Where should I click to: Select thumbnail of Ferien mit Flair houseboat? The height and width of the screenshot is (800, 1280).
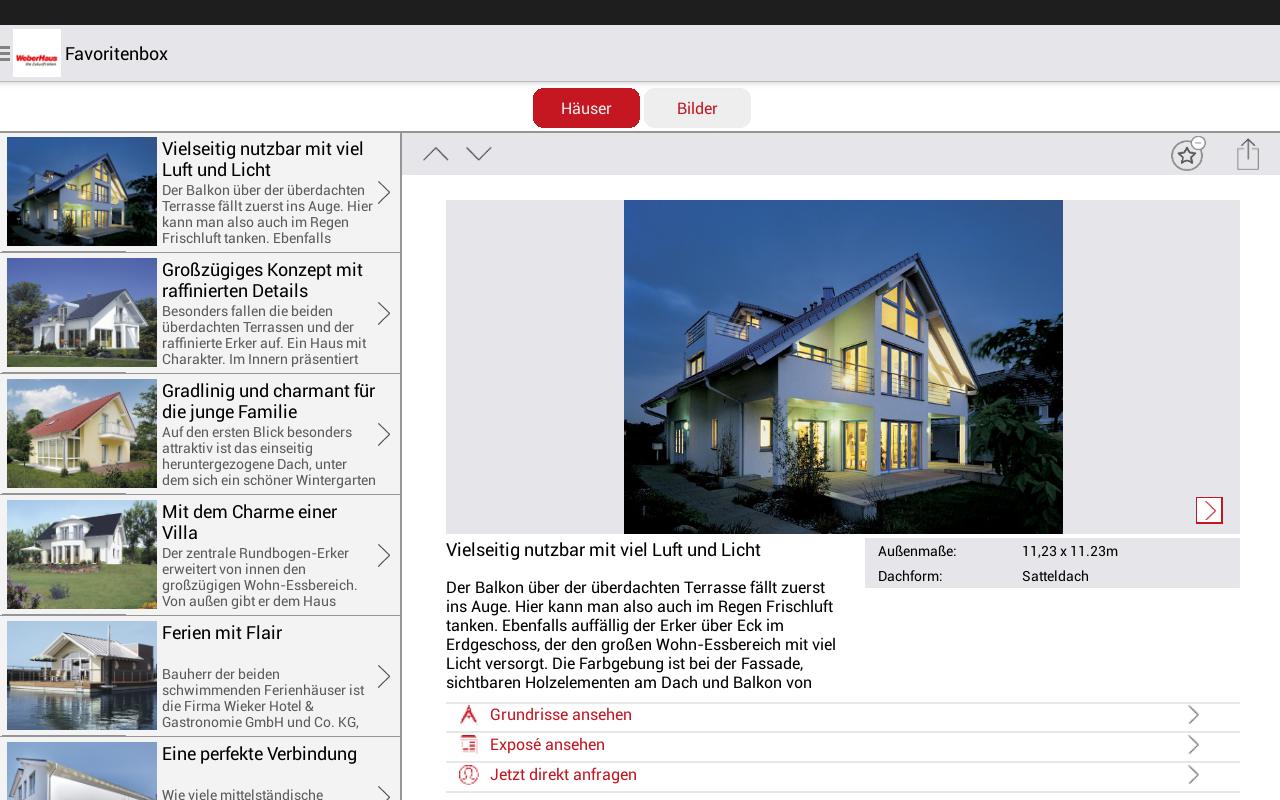[x=82, y=676]
